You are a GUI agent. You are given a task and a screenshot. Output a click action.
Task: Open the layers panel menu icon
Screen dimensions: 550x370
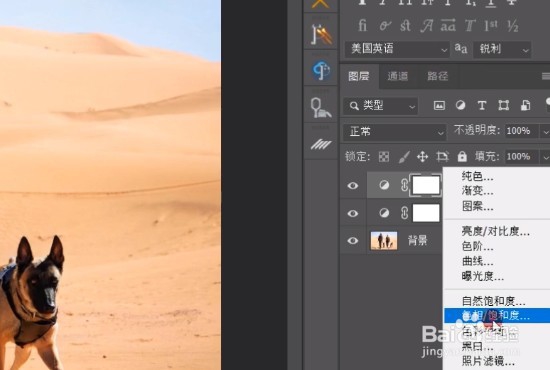[x=546, y=76]
